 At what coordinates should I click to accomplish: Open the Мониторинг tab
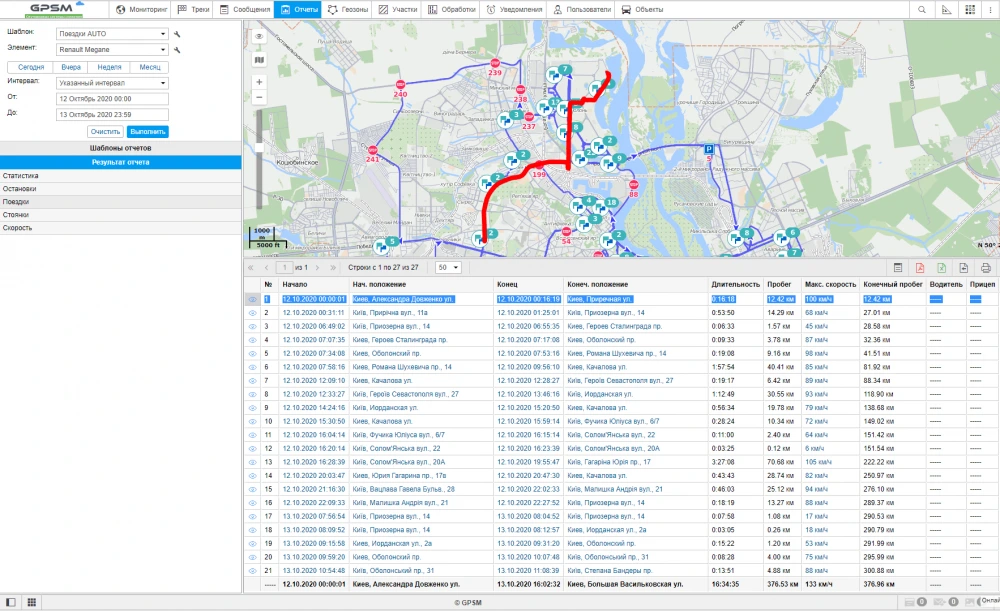click(x=141, y=10)
